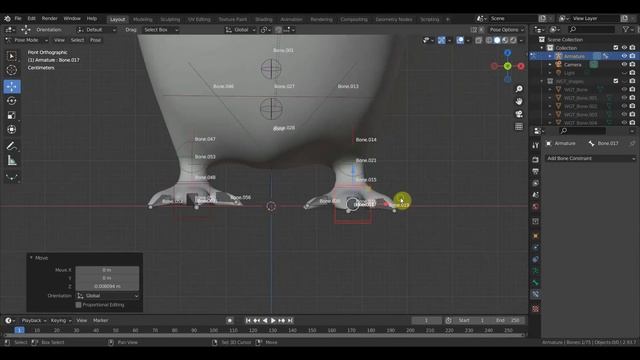Select the Transform tool
Viewport: 640px width, 360px height.
click(x=11, y=129)
